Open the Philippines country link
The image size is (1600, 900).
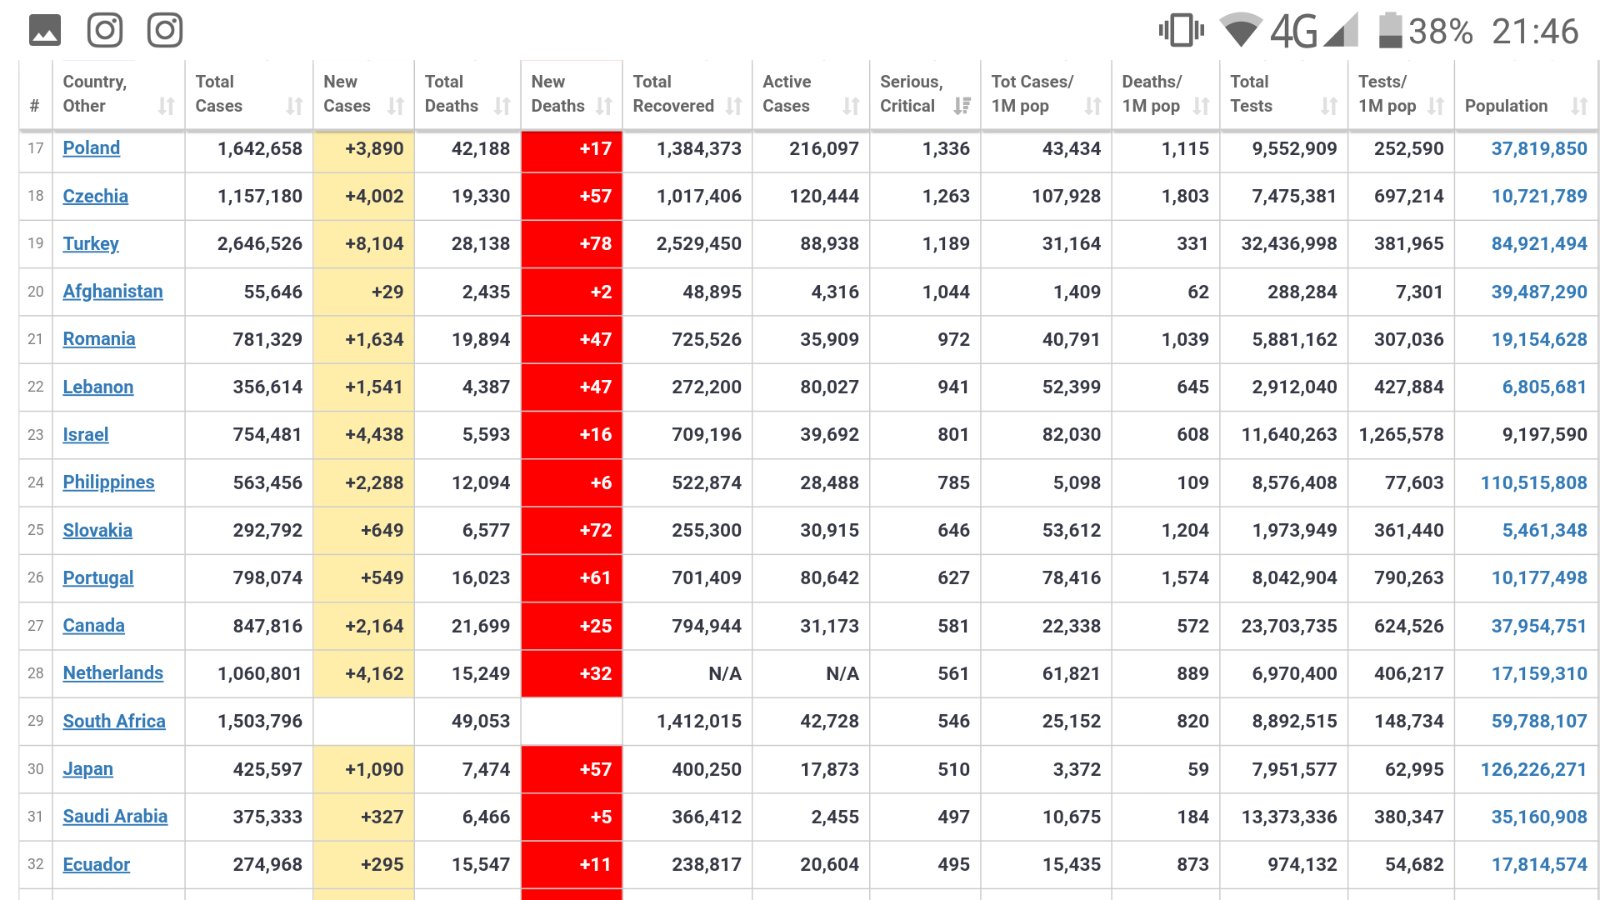coord(108,482)
